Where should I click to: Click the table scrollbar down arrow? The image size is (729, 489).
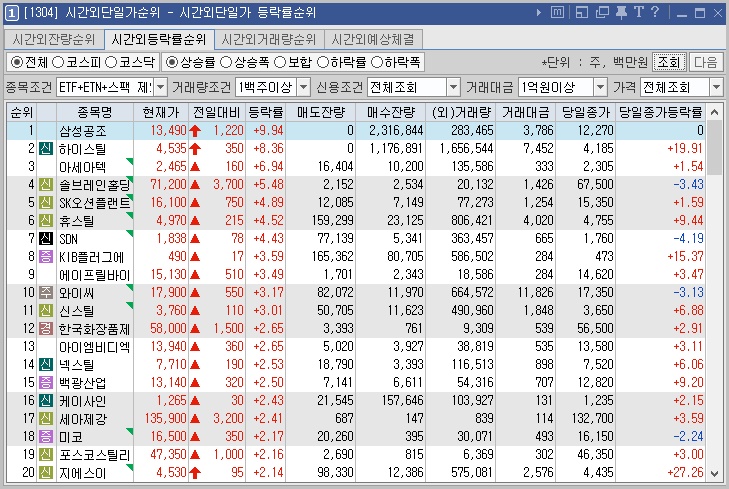point(715,474)
